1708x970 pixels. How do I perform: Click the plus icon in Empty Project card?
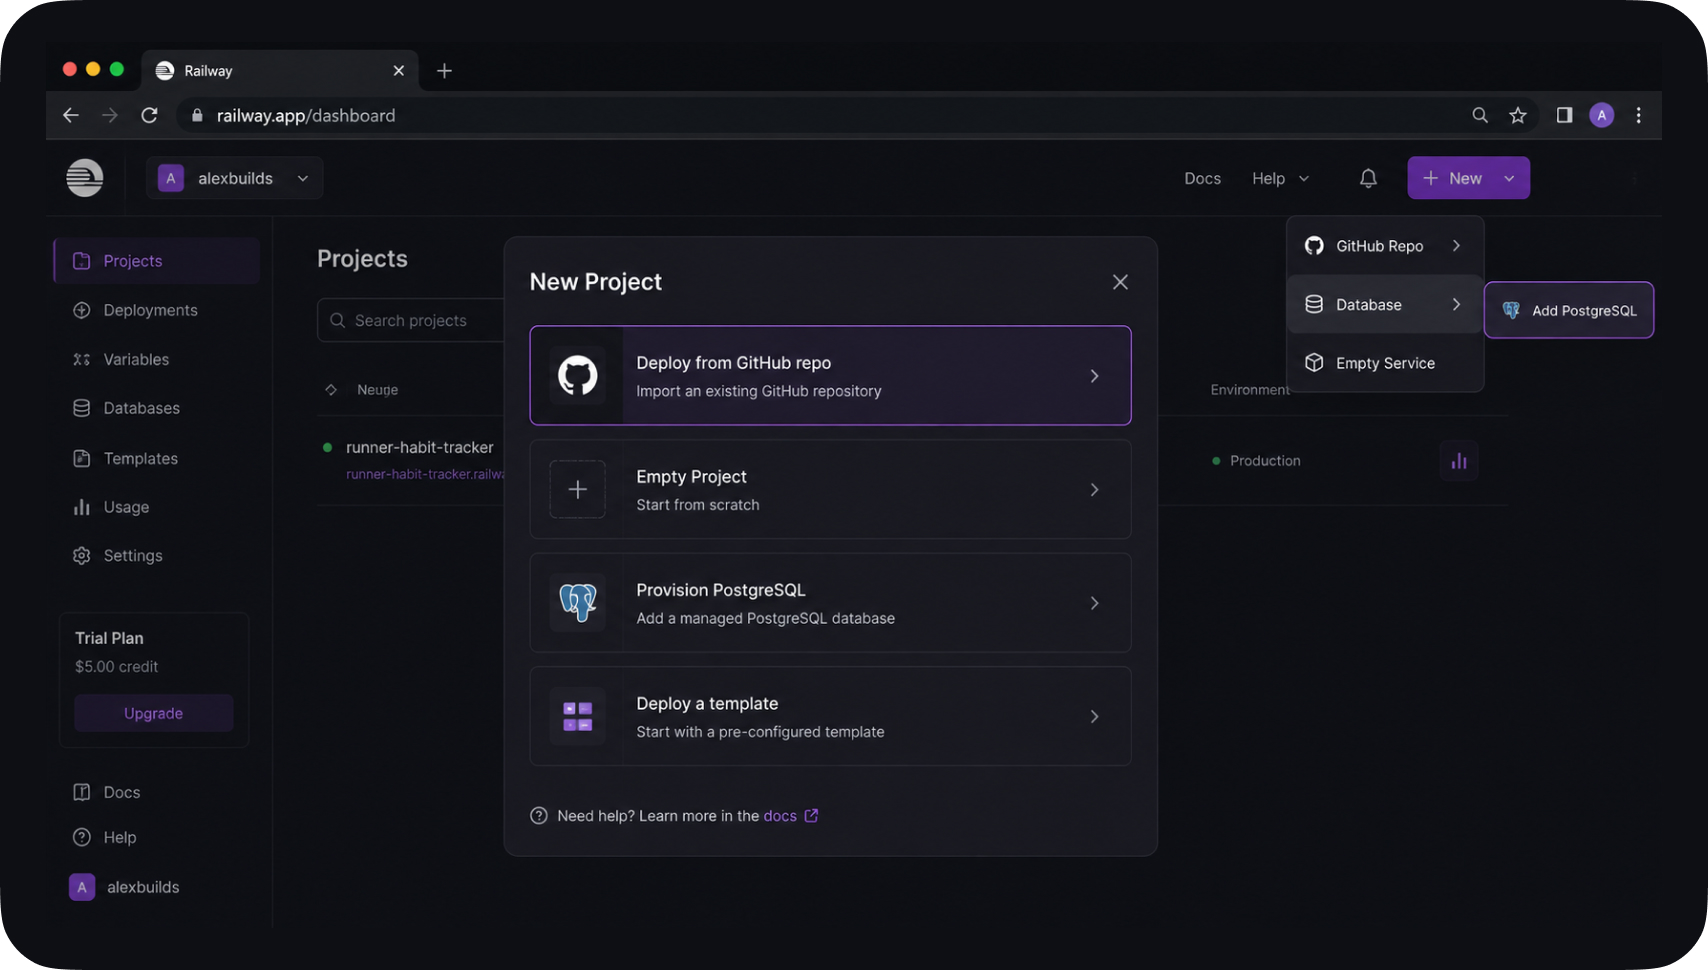click(577, 489)
